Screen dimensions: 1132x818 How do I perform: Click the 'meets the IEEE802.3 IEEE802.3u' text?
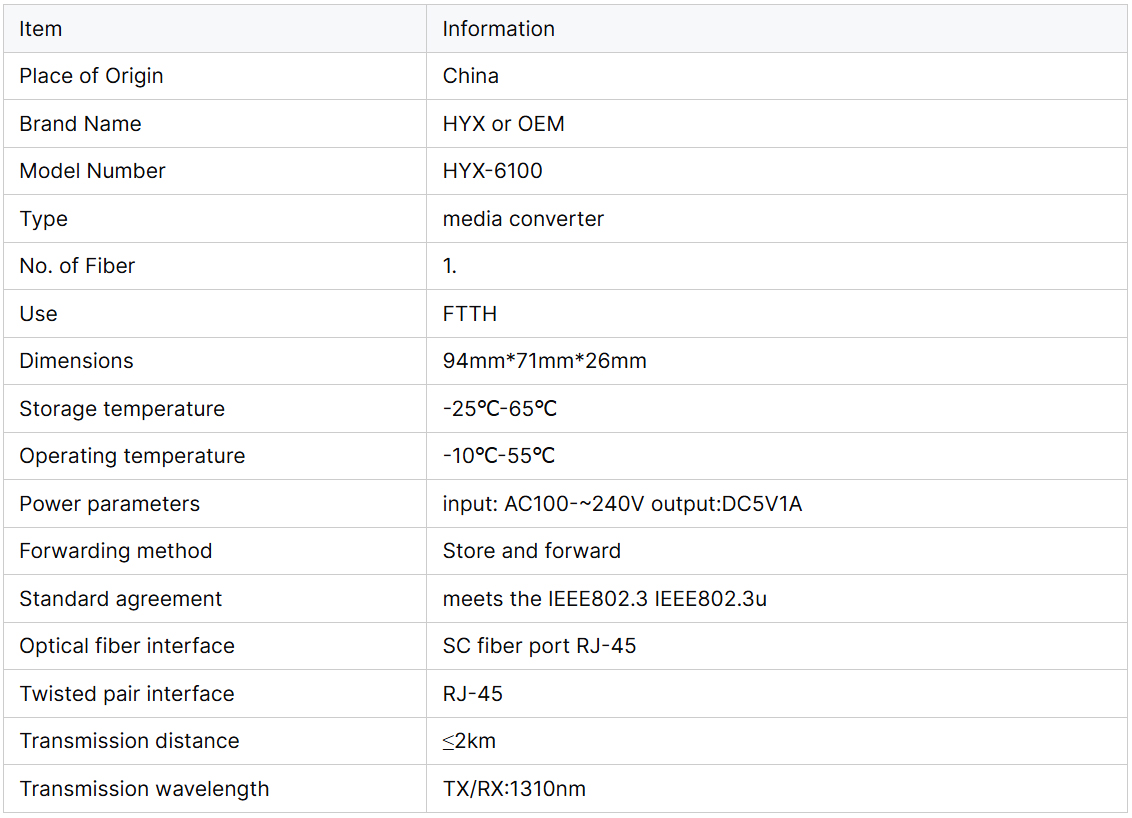pyautogui.click(x=604, y=599)
